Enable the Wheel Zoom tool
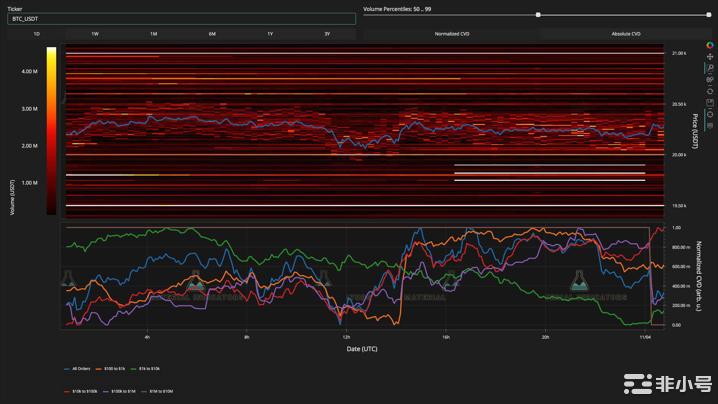The image size is (718, 404). pyautogui.click(x=709, y=79)
